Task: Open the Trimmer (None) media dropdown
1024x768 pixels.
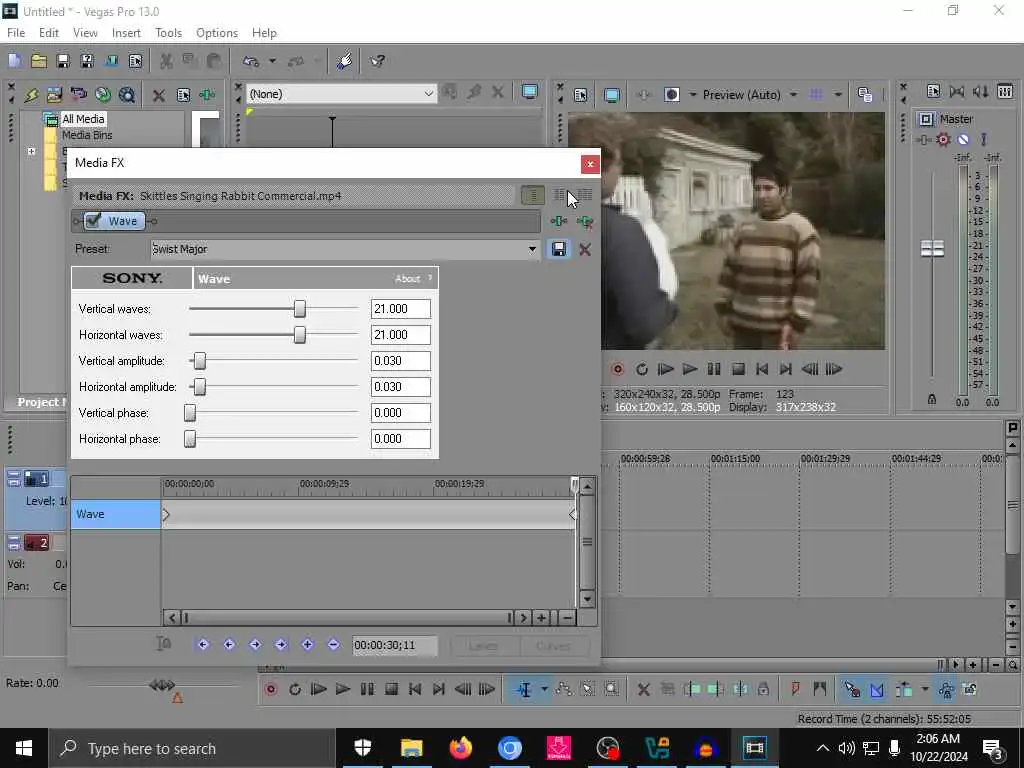Action: coord(428,94)
